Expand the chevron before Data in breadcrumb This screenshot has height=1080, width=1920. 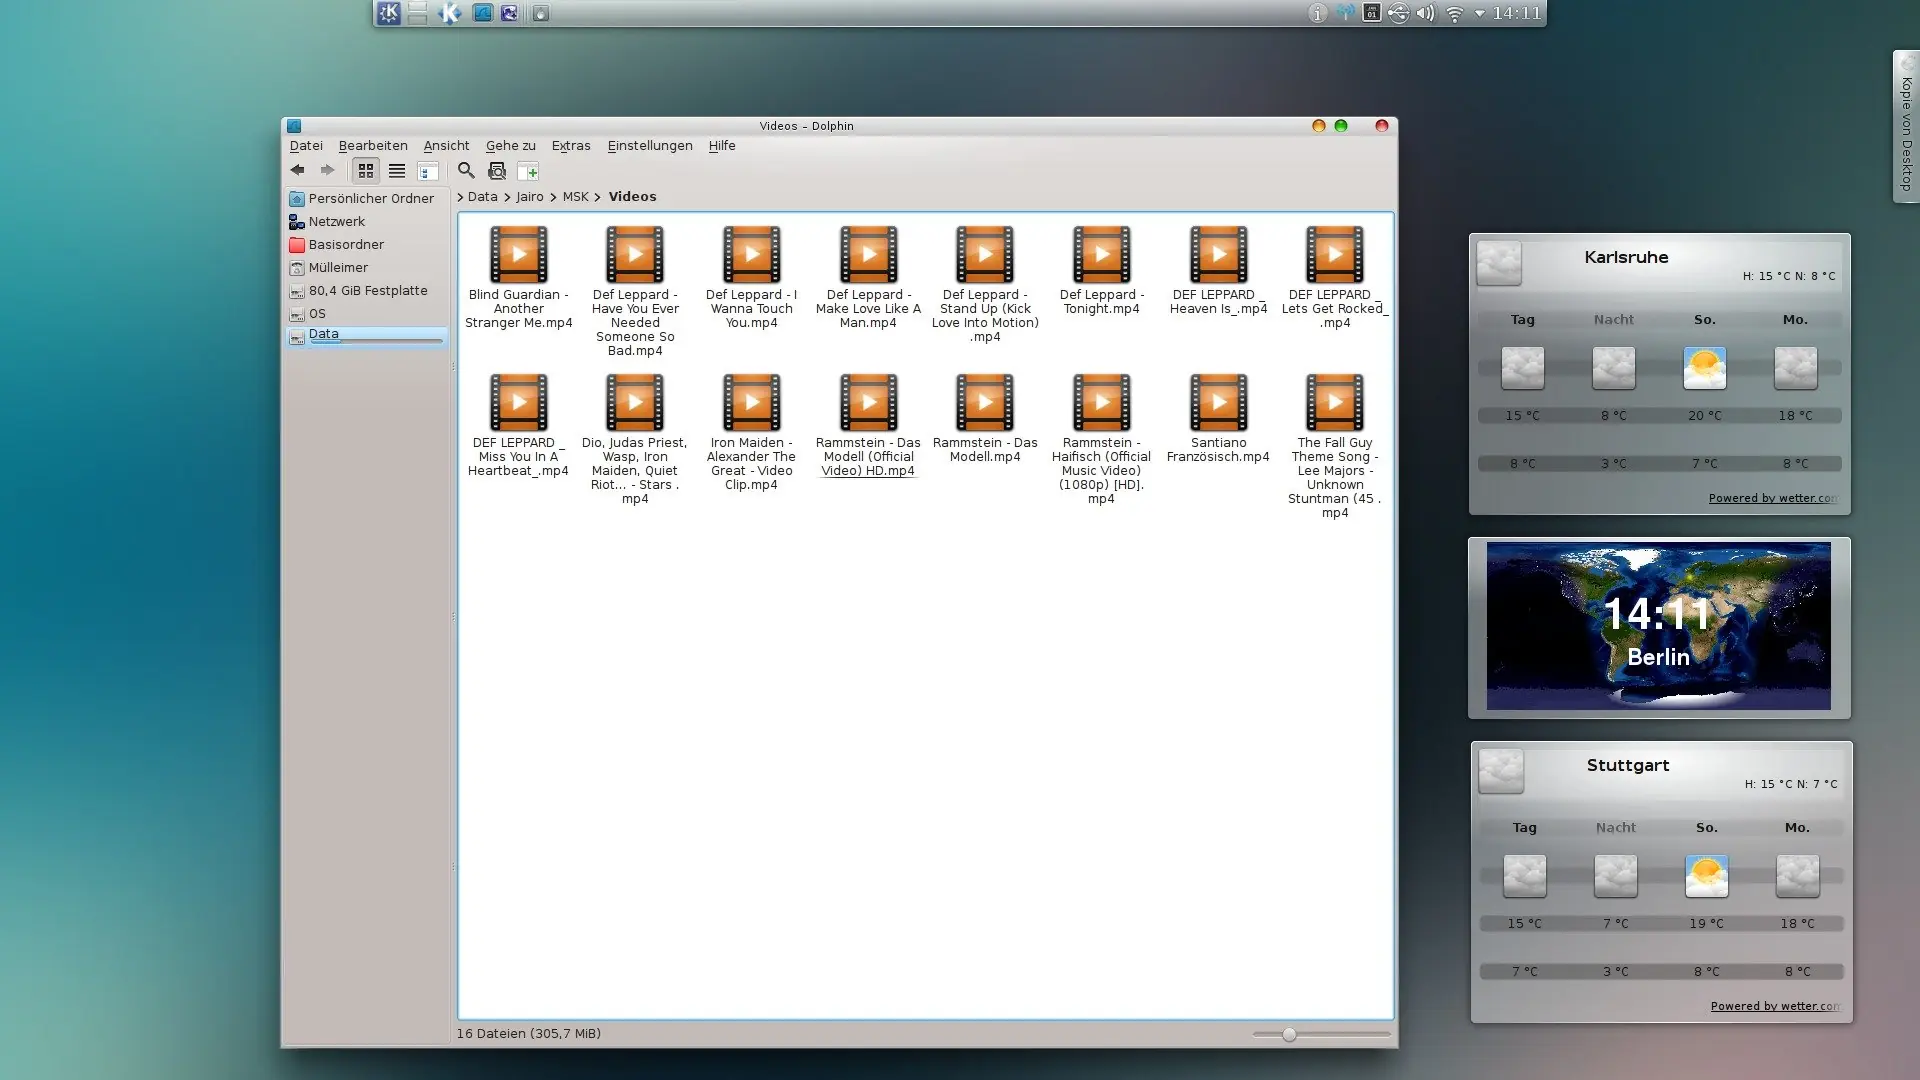[x=461, y=197]
